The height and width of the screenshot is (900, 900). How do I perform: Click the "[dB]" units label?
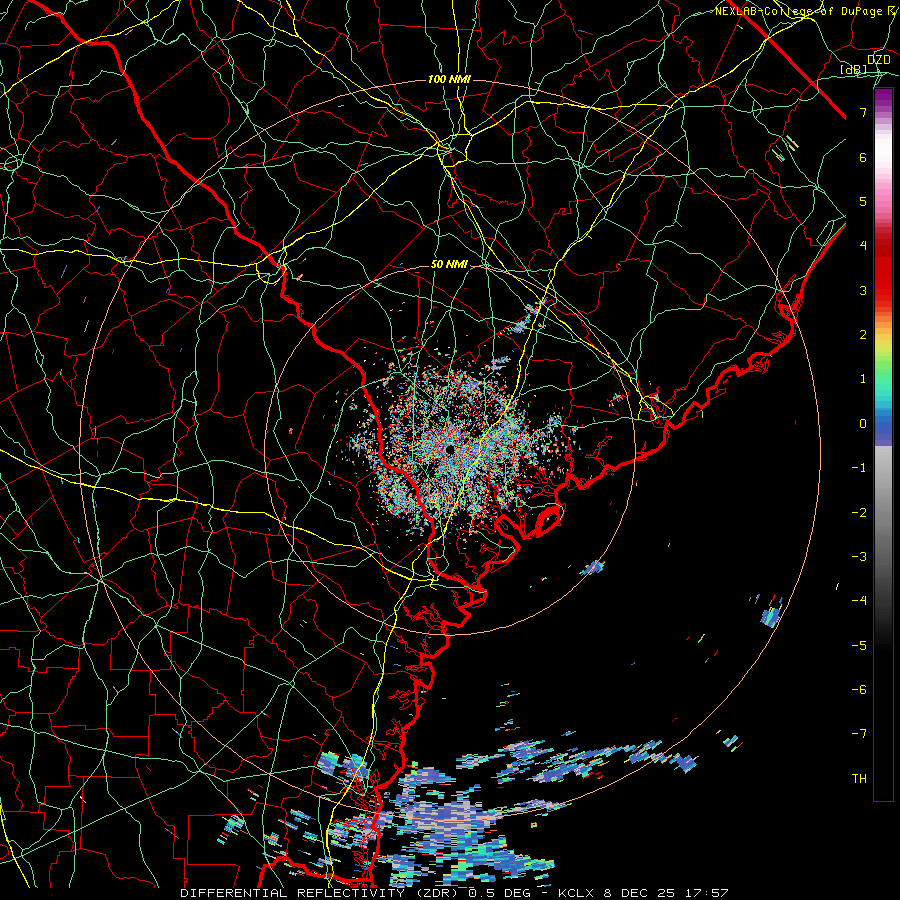(x=854, y=70)
